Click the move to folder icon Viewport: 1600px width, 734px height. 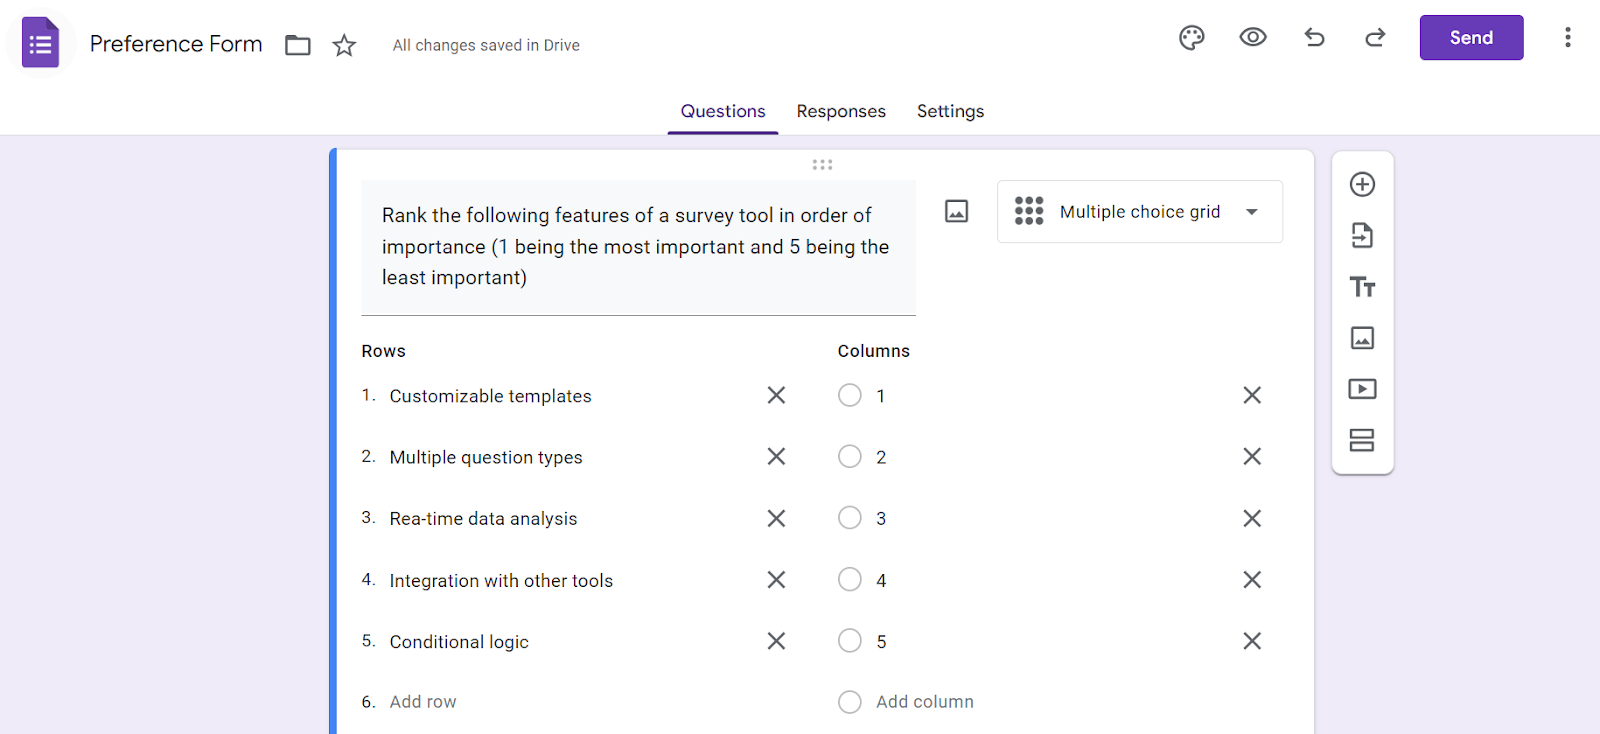pyautogui.click(x=298, y=45)
